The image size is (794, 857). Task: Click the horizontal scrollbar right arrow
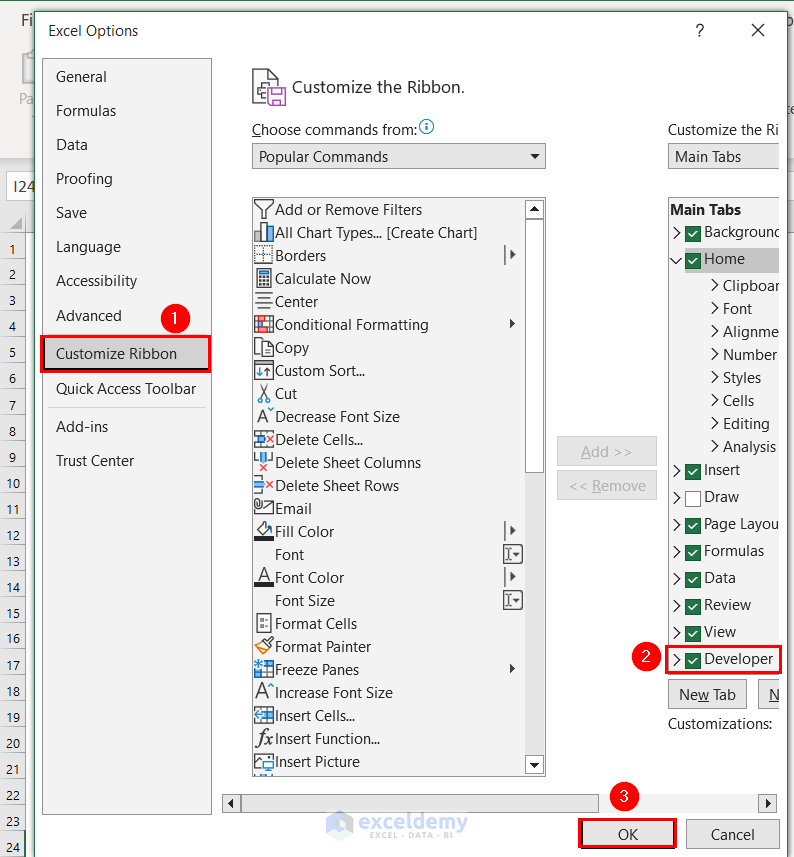click(768, 803)
